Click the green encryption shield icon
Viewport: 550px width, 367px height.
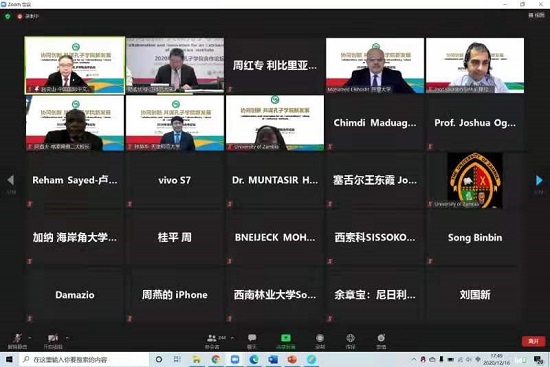pos(8,16)
